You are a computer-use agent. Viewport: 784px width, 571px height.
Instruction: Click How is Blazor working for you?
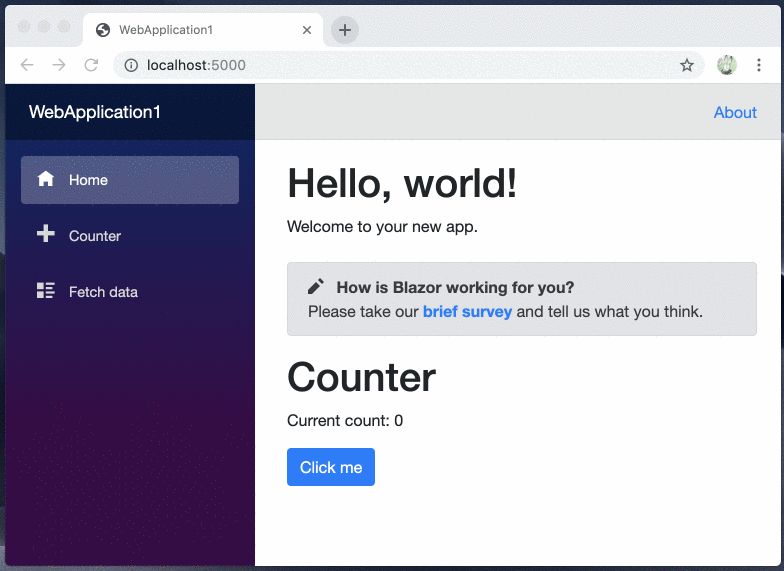[x=455, y=288]
